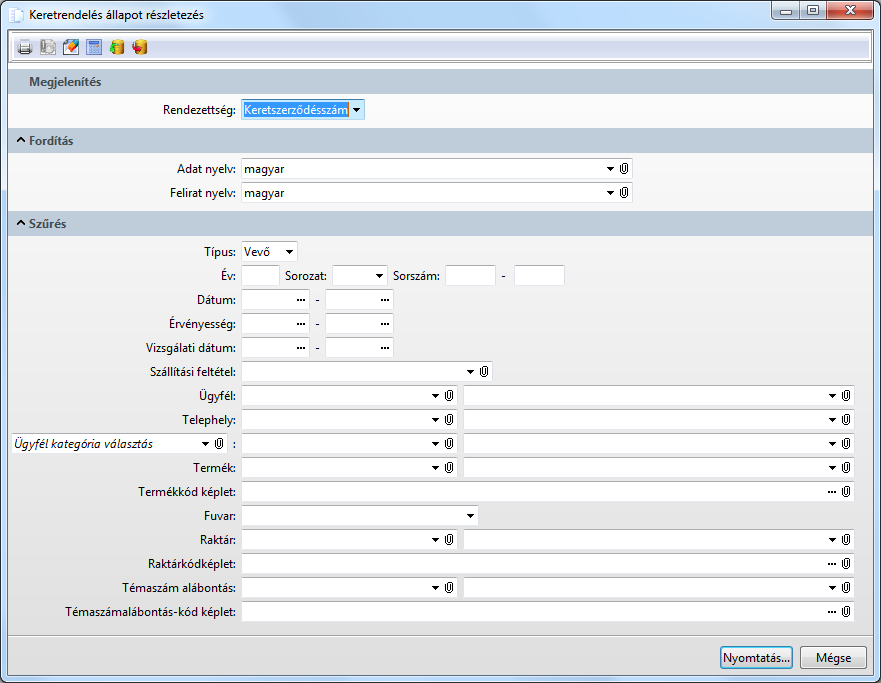Click into the Raktárkódképlet text field
881x683 pixels.
coord(530,564)
